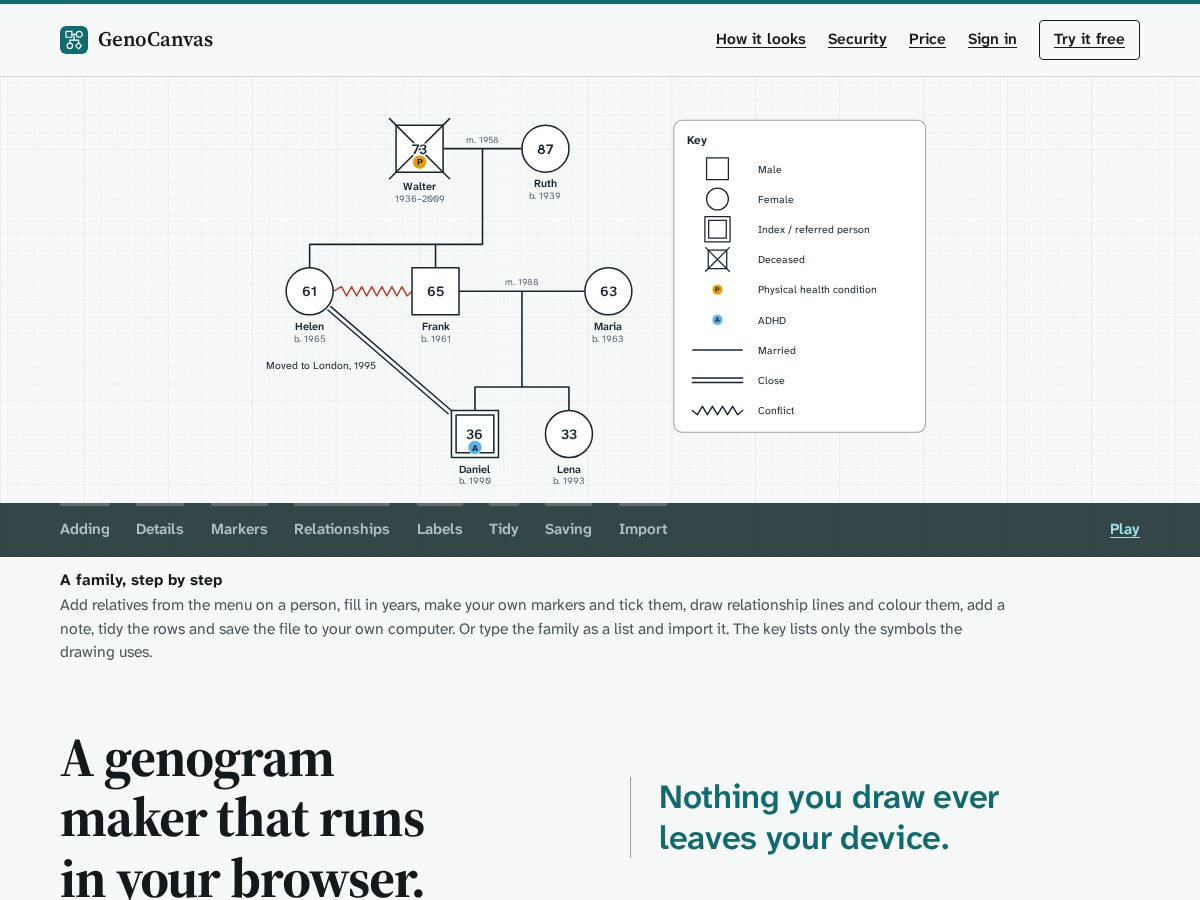Open the Security nav link
1200x900 pixels.
pyautogui.click(x=857, y=39)
